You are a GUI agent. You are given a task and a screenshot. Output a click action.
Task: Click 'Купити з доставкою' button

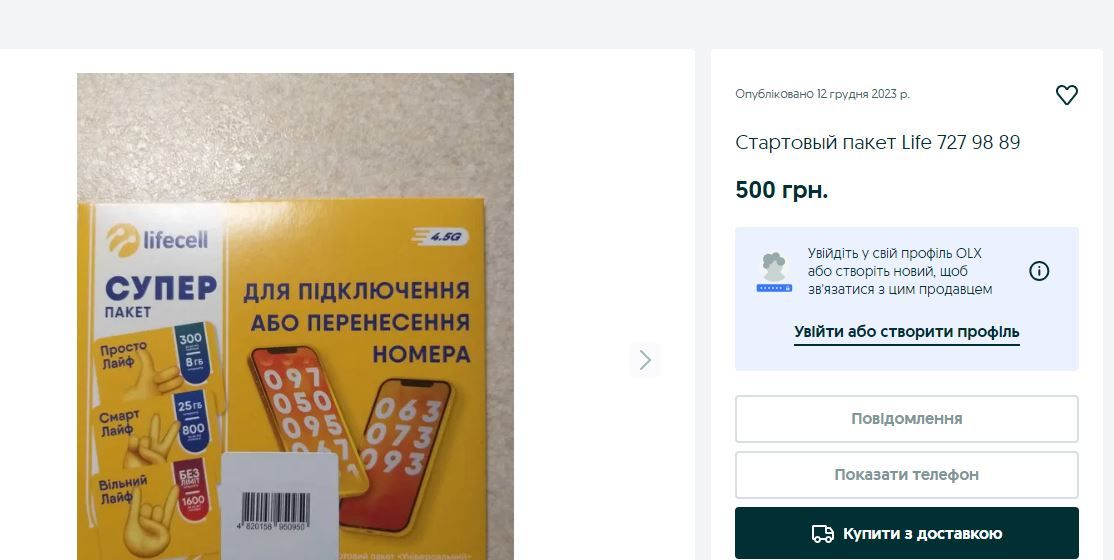[907, 533]
